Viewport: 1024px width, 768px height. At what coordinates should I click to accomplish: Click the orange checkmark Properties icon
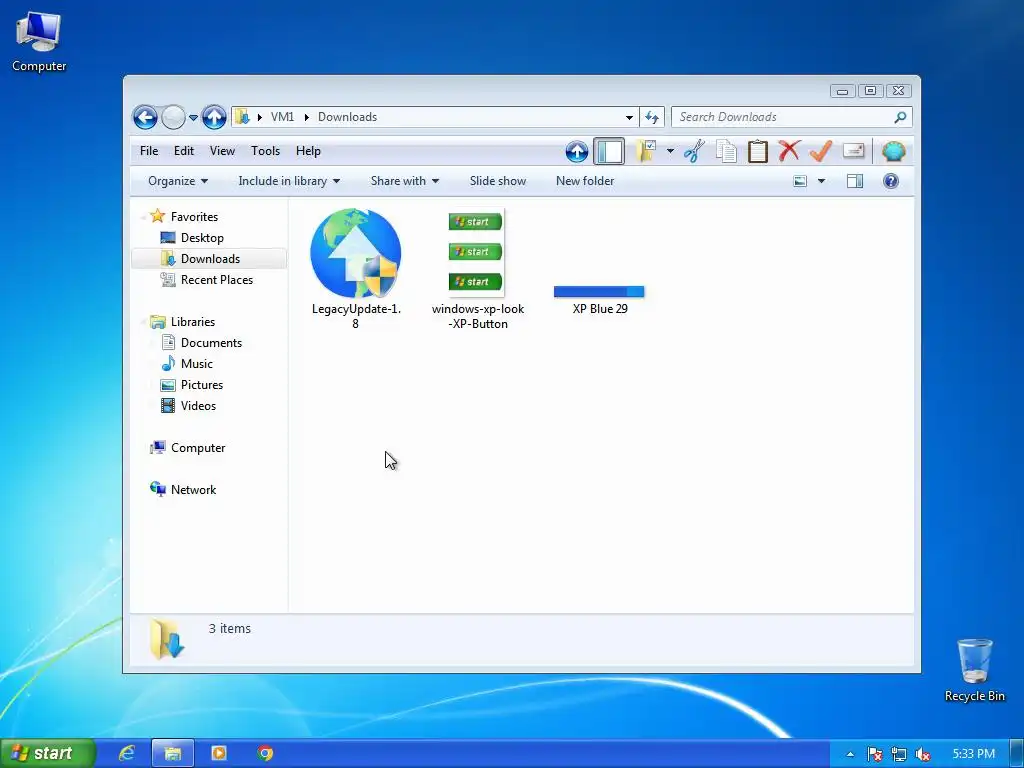[x=821, y=151]
